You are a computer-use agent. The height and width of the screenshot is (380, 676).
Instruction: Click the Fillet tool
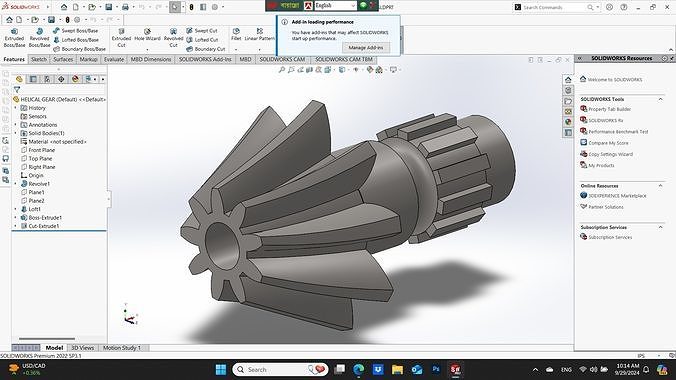[x=236, y=35]
